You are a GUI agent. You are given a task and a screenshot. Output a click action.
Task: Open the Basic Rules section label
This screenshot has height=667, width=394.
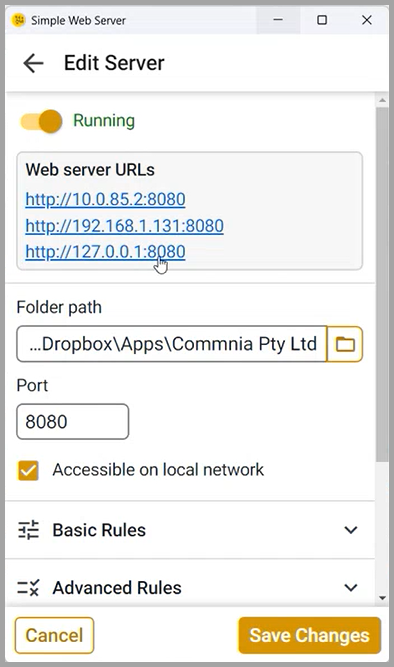point(99,530)
